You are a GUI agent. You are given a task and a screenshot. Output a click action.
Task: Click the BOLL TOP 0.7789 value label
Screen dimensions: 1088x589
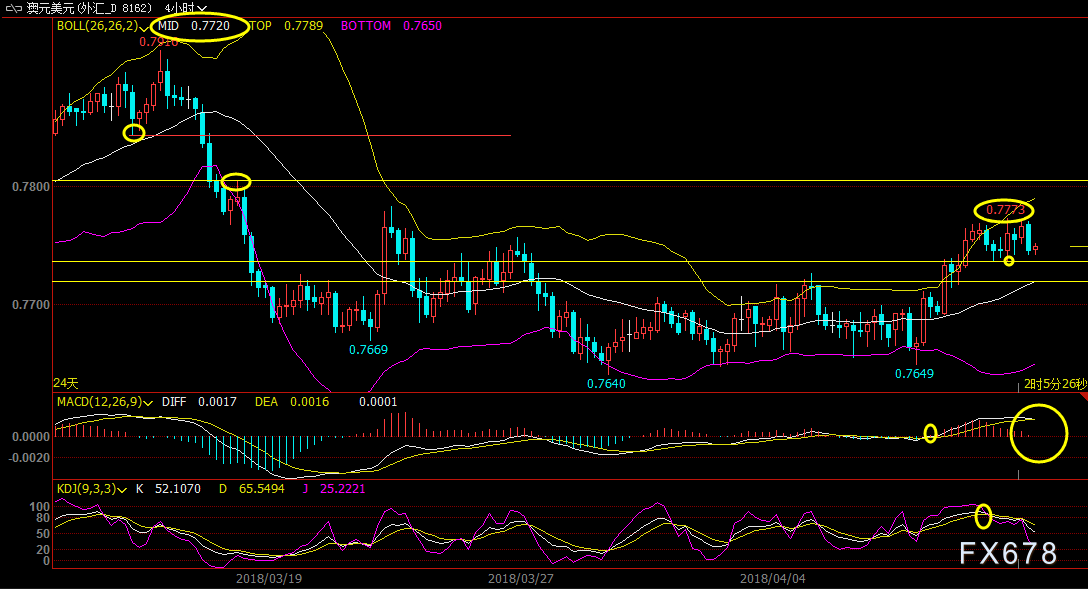286,26
